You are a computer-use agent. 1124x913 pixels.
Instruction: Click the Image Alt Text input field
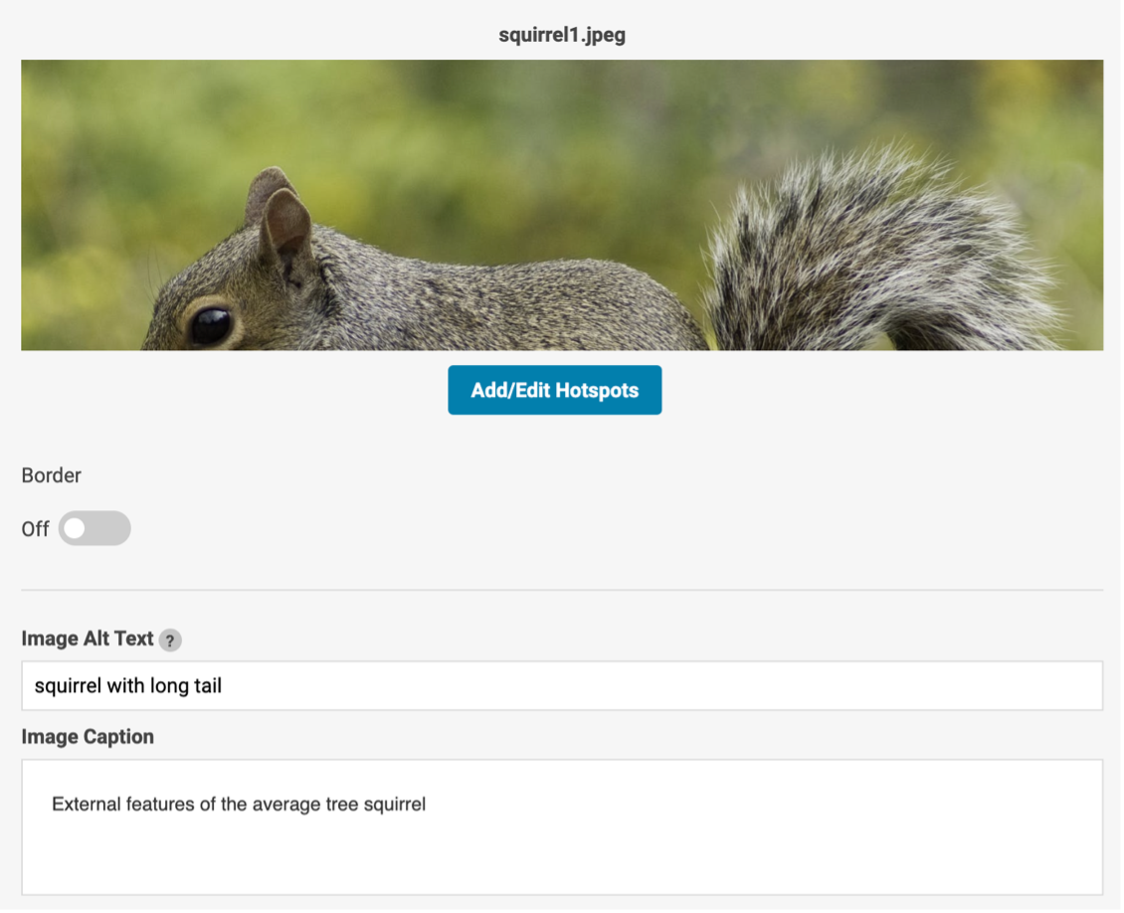[x=561, y=686]
